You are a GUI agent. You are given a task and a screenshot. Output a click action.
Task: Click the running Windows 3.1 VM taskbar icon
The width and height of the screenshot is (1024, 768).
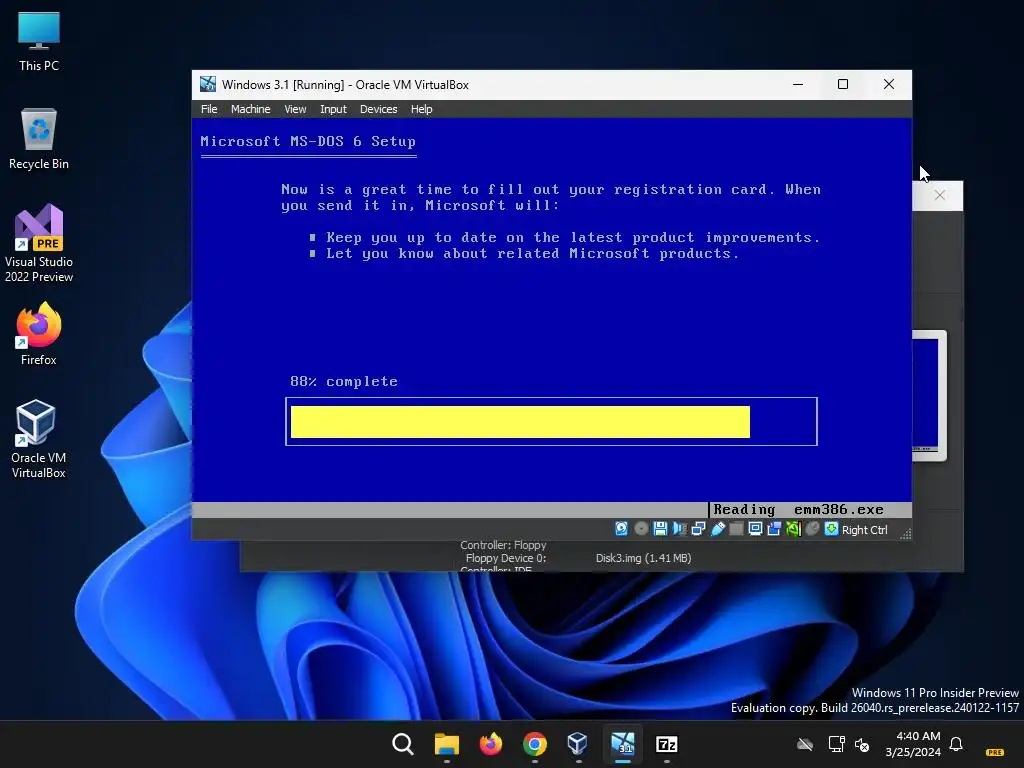pyautogui.click(x=622, y=744)
